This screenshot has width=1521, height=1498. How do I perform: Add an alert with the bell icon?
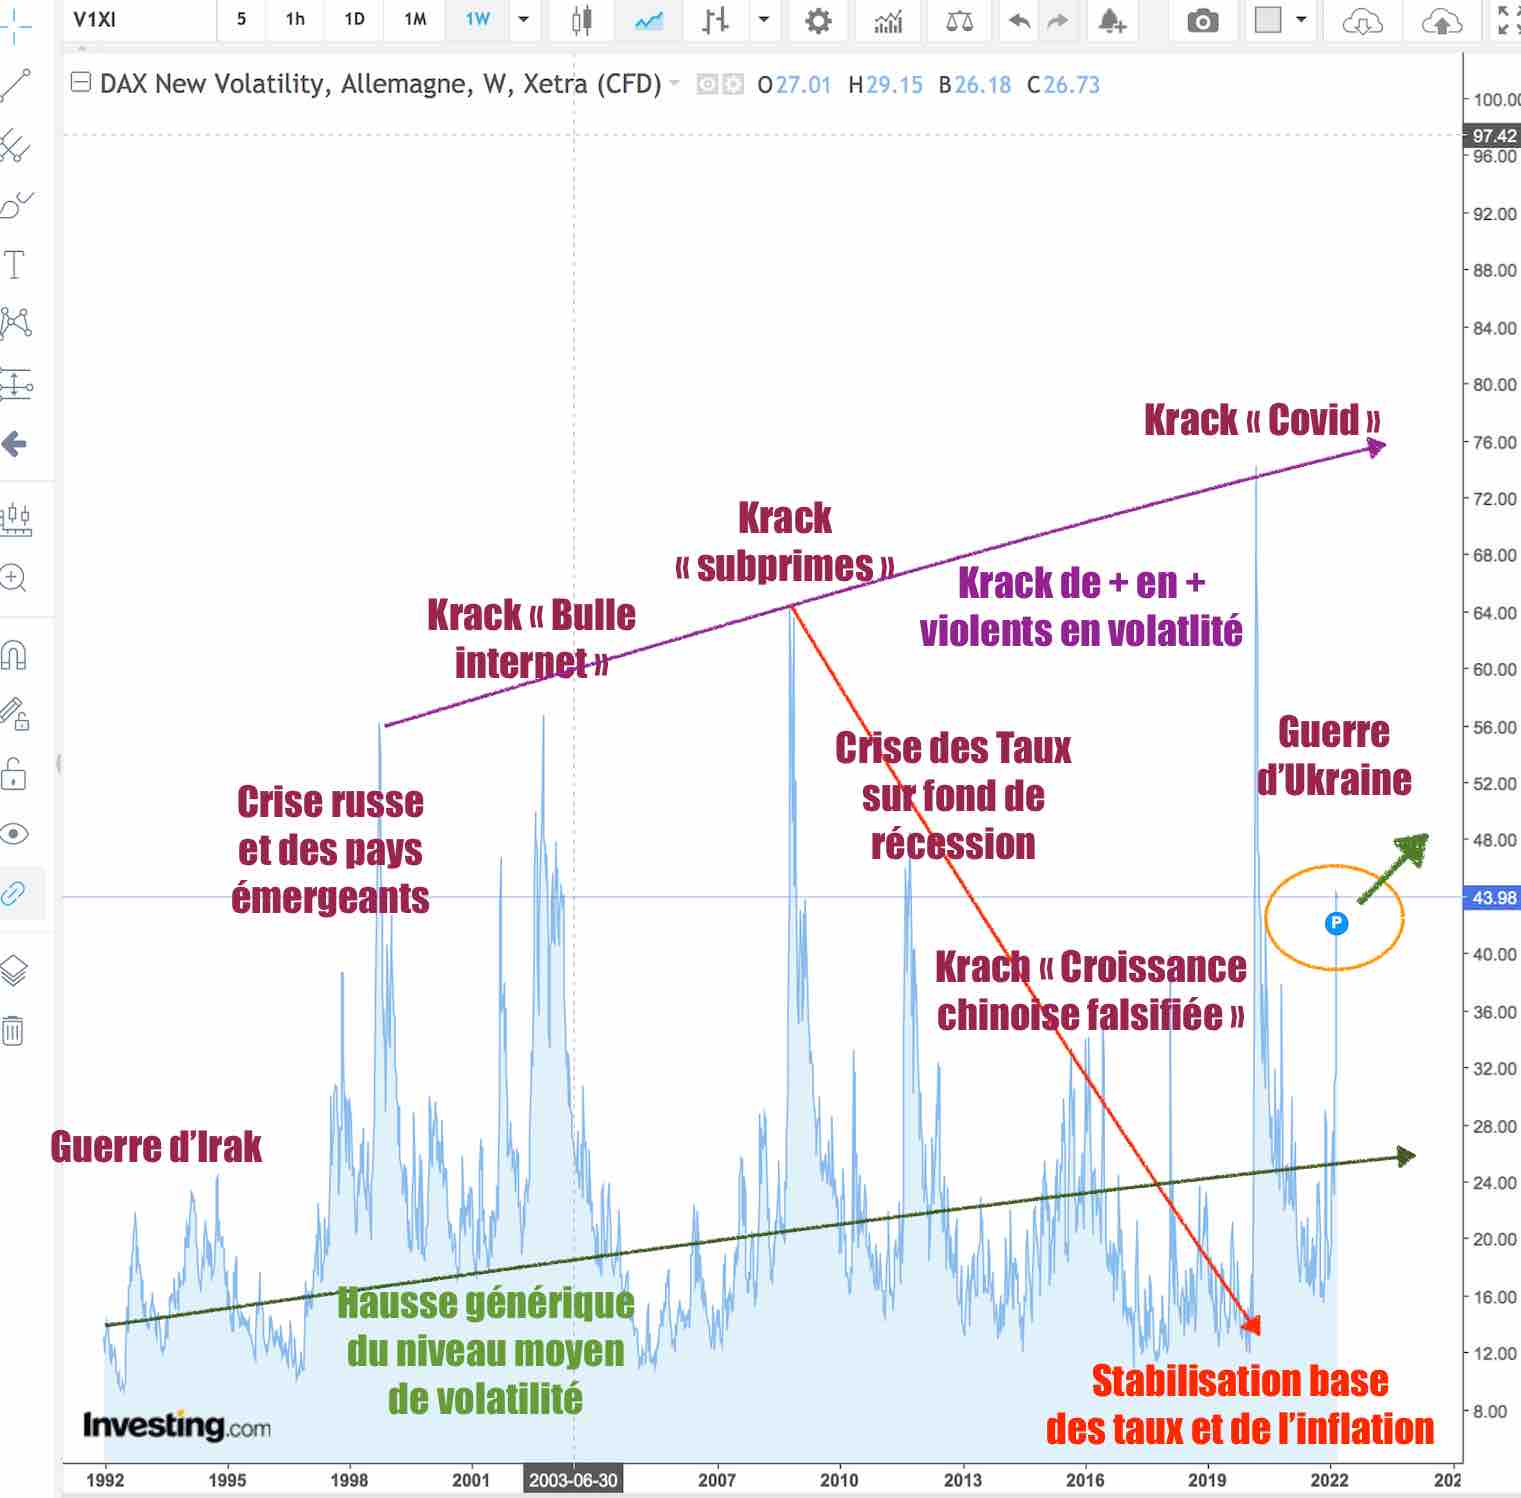(x=1112, y=20)
